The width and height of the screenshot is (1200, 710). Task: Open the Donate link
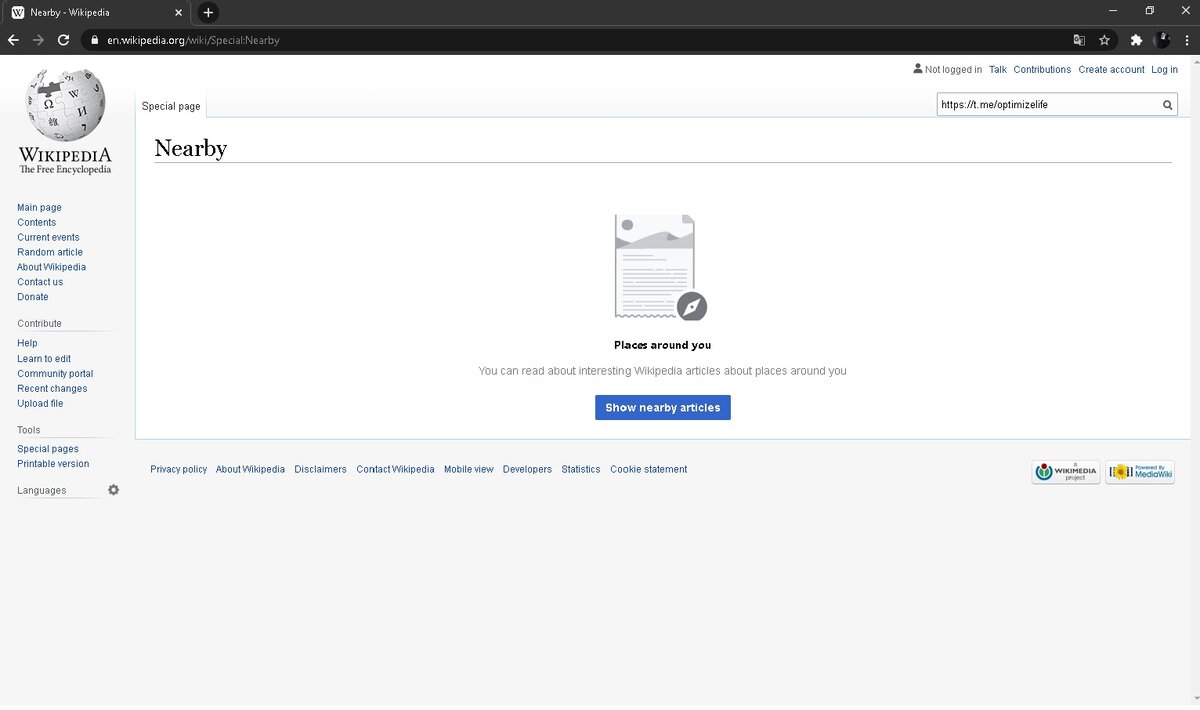tap(32, 297)
